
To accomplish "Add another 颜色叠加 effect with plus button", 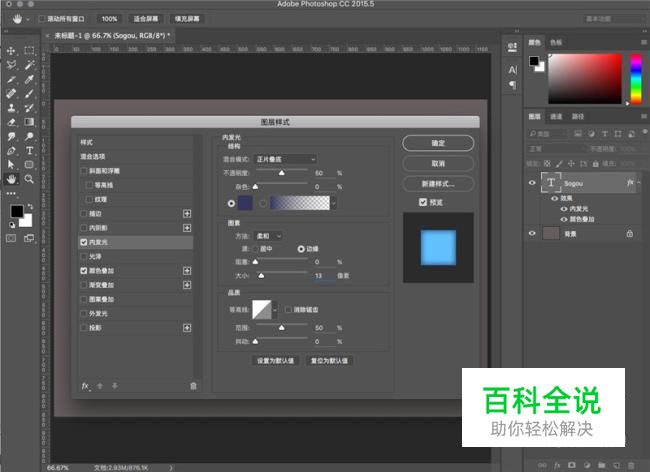I will click(x=187, y=271).
